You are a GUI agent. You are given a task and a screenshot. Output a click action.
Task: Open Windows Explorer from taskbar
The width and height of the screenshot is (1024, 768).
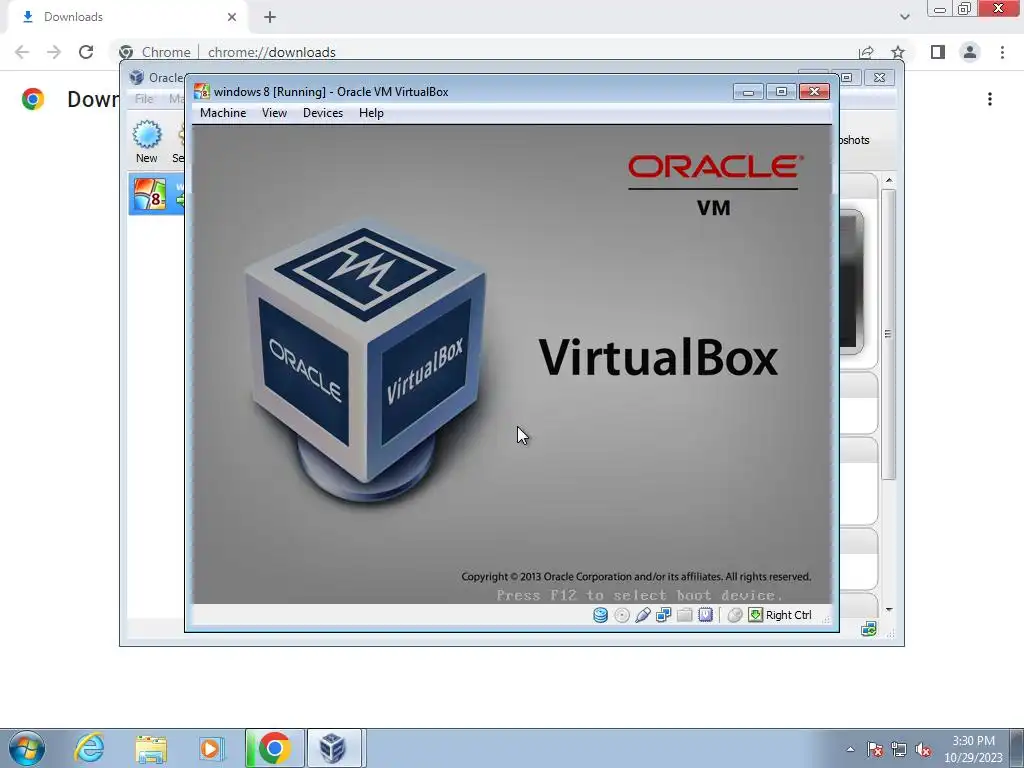tap(151, 748)
